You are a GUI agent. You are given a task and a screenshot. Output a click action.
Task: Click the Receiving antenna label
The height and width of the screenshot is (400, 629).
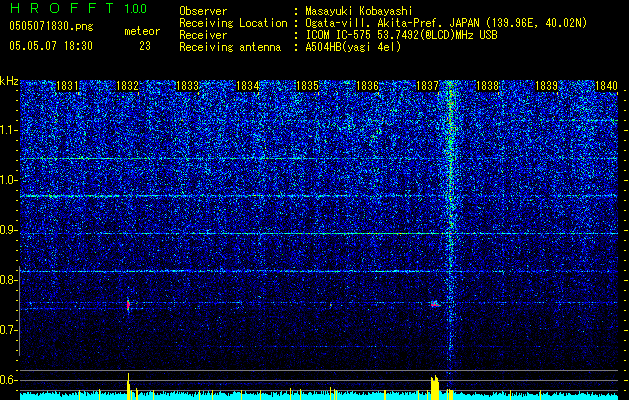pyautogui.click(x=230, y=47)
